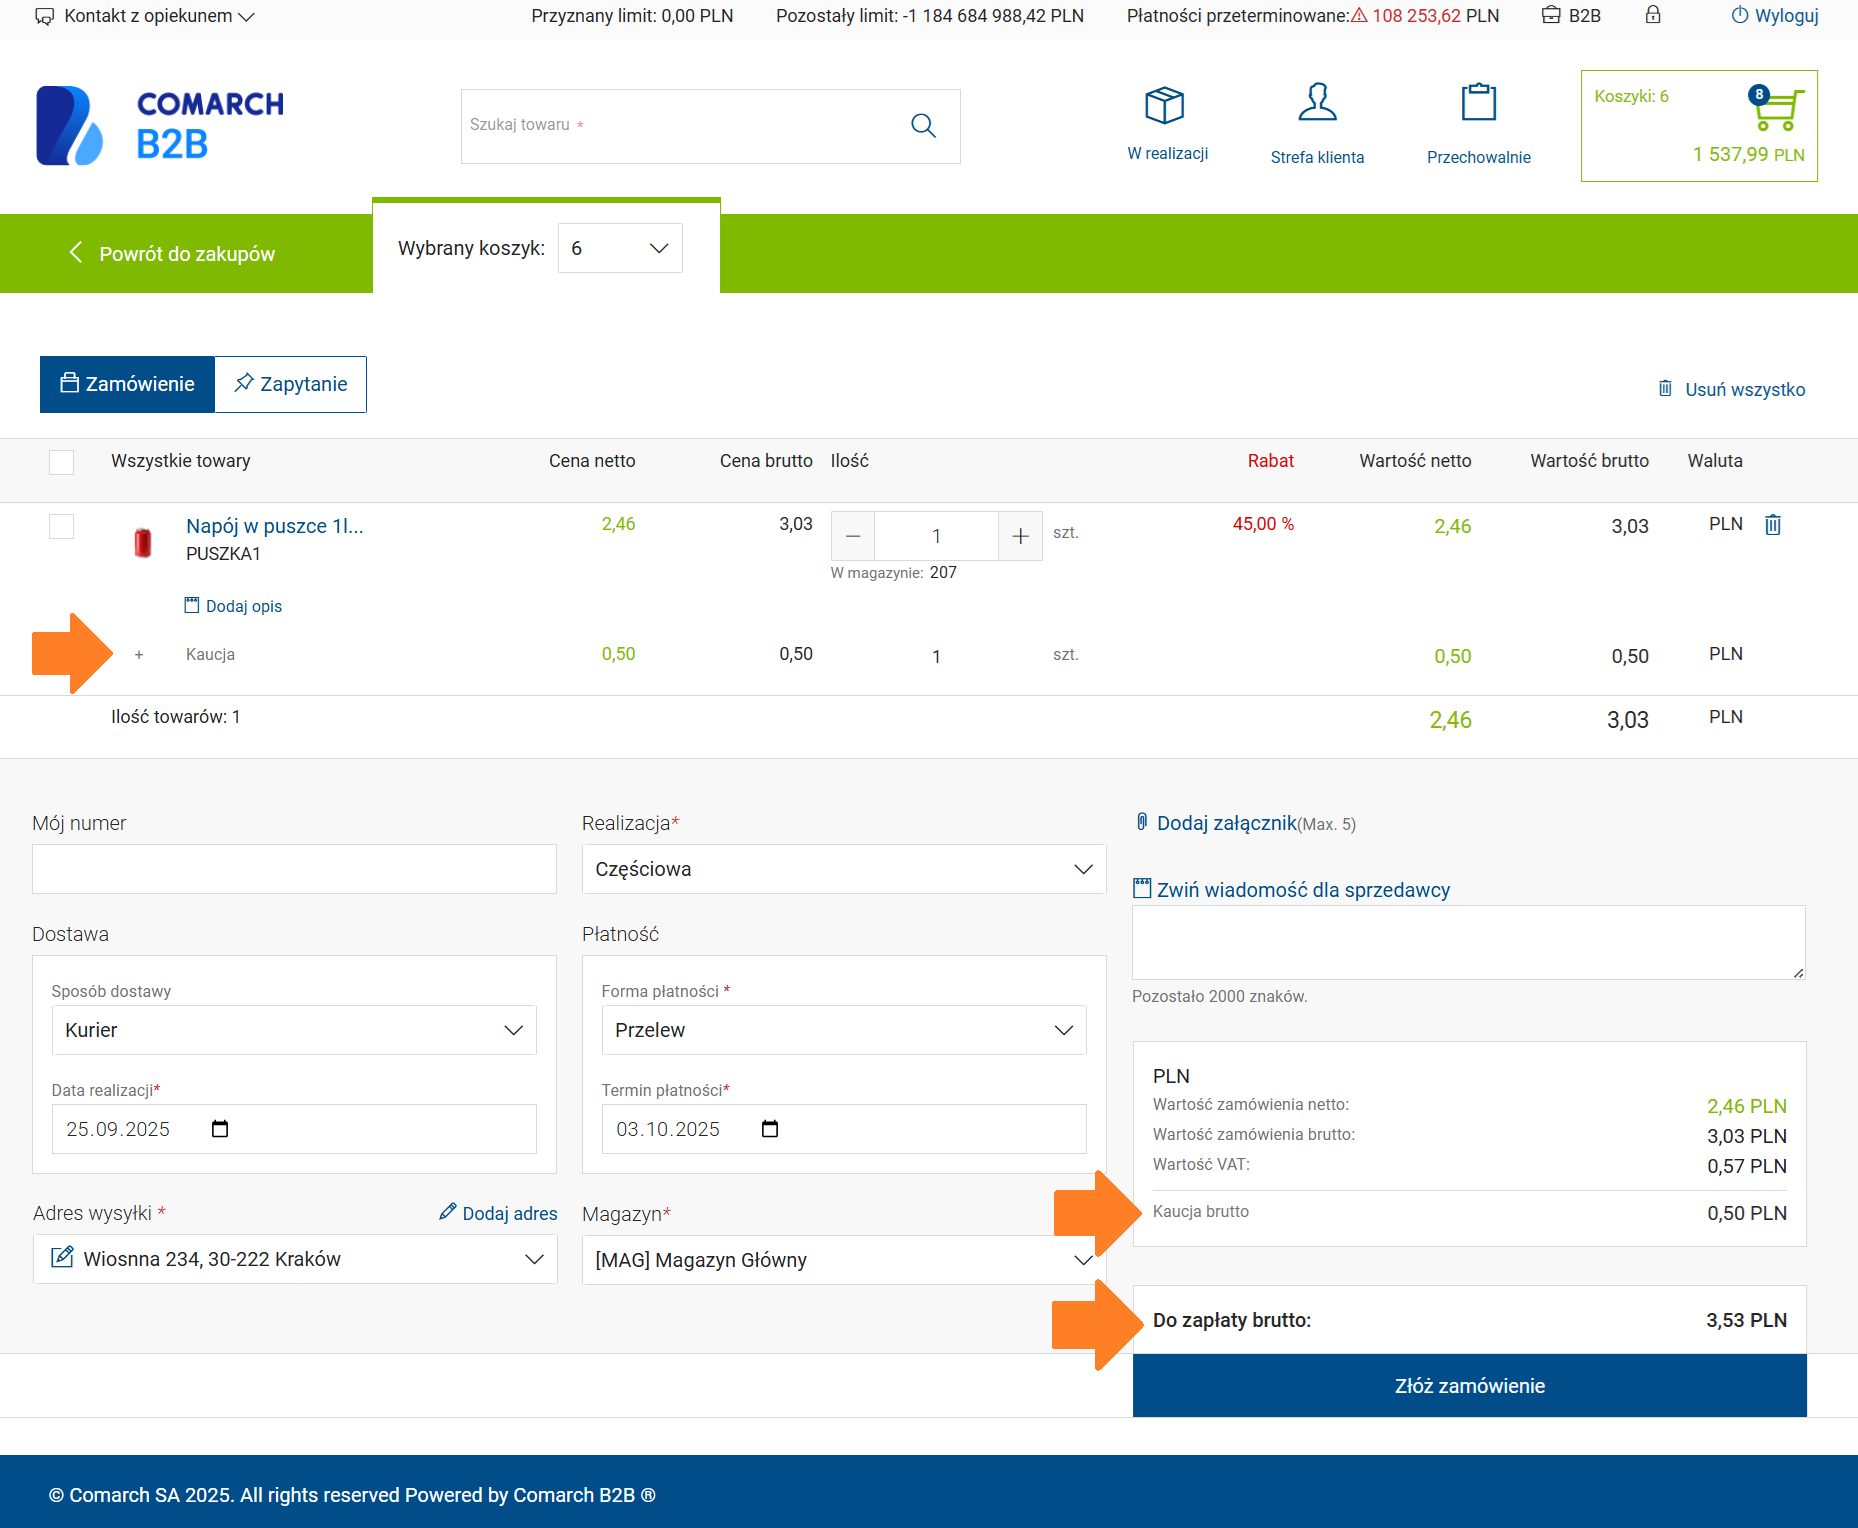Expand the Wybrany koszyk dropdown

(x=620, y=248)
